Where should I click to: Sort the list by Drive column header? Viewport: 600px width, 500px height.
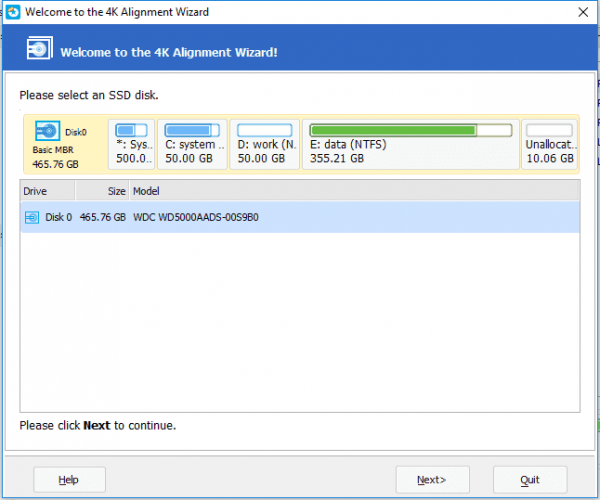[36, 191]
